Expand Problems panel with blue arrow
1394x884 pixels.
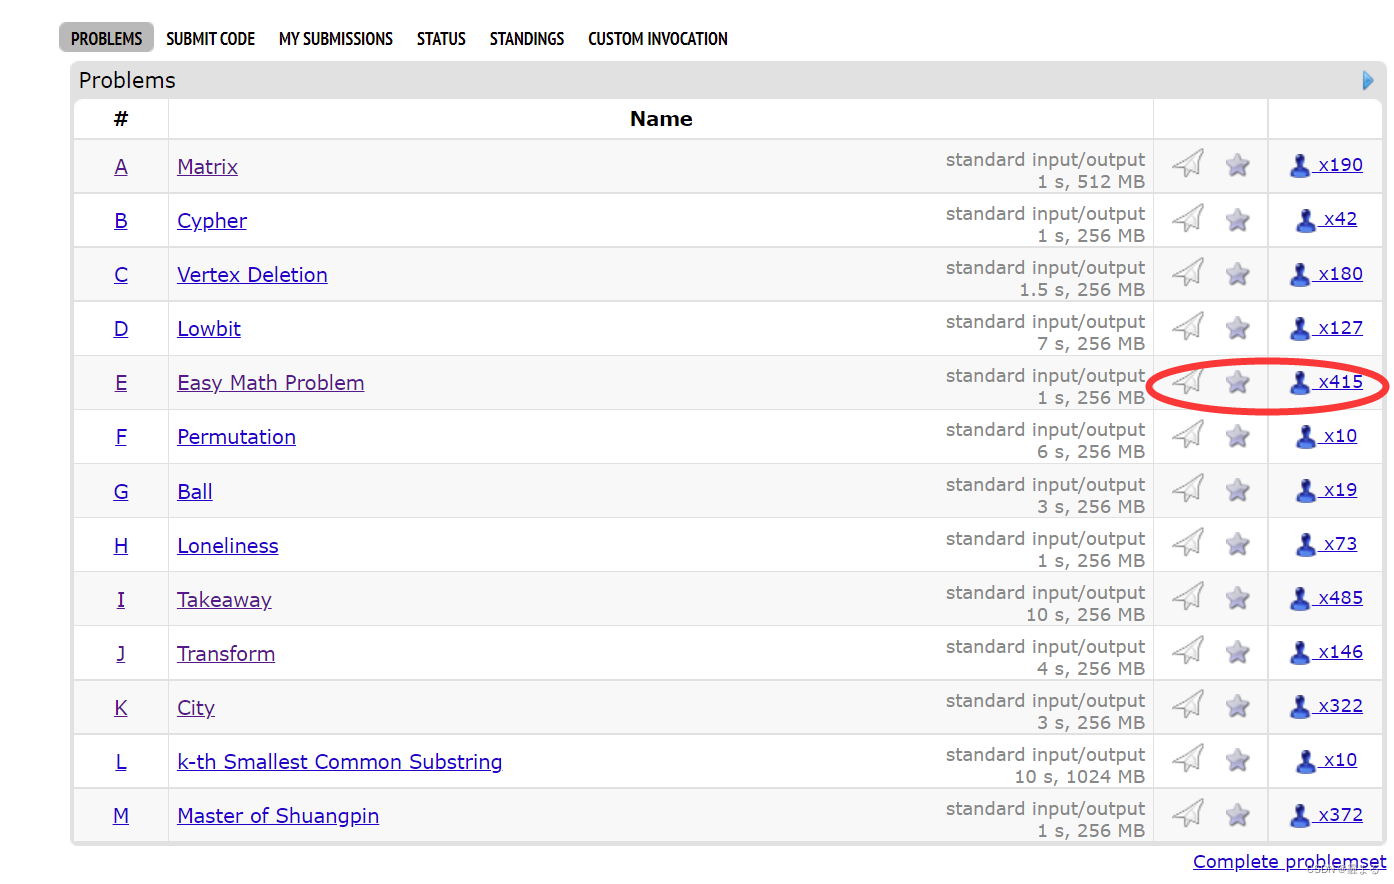(1368, 80)
